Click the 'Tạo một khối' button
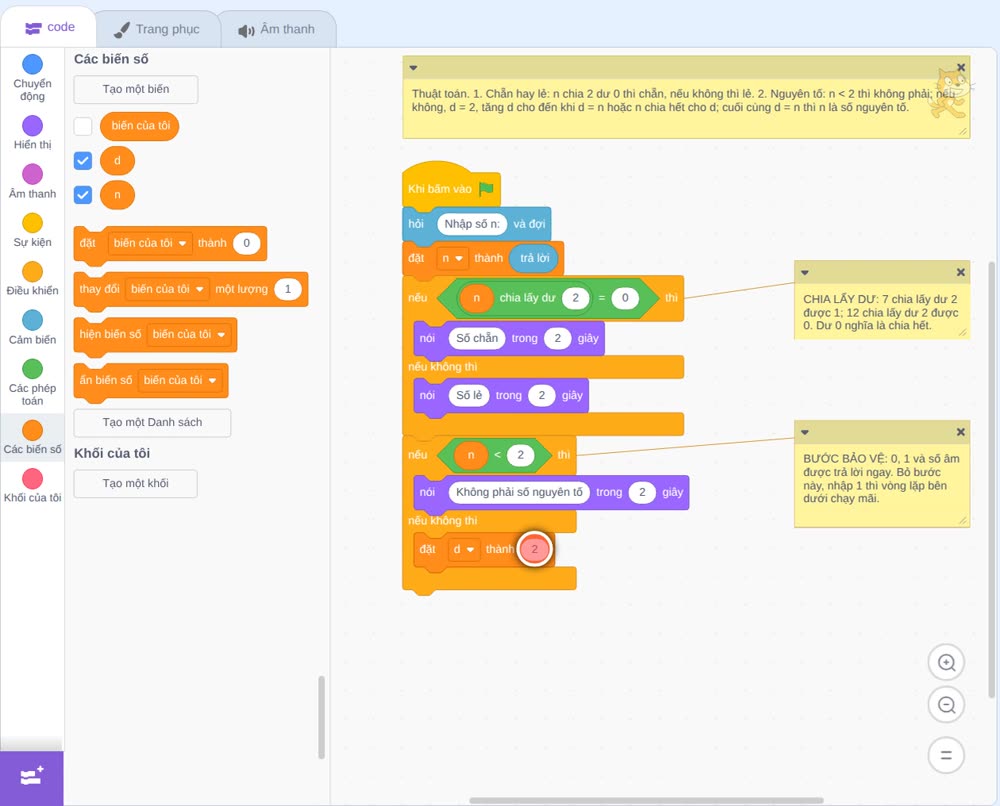This screenshot has height=806, width=1000. pos(136,483)
